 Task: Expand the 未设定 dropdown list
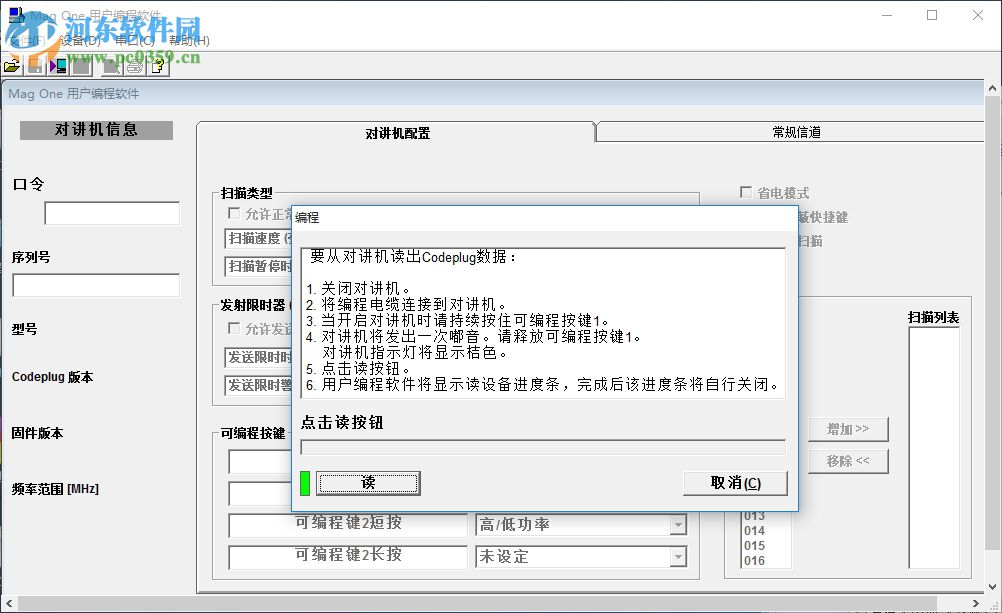(x=680, y=557)
